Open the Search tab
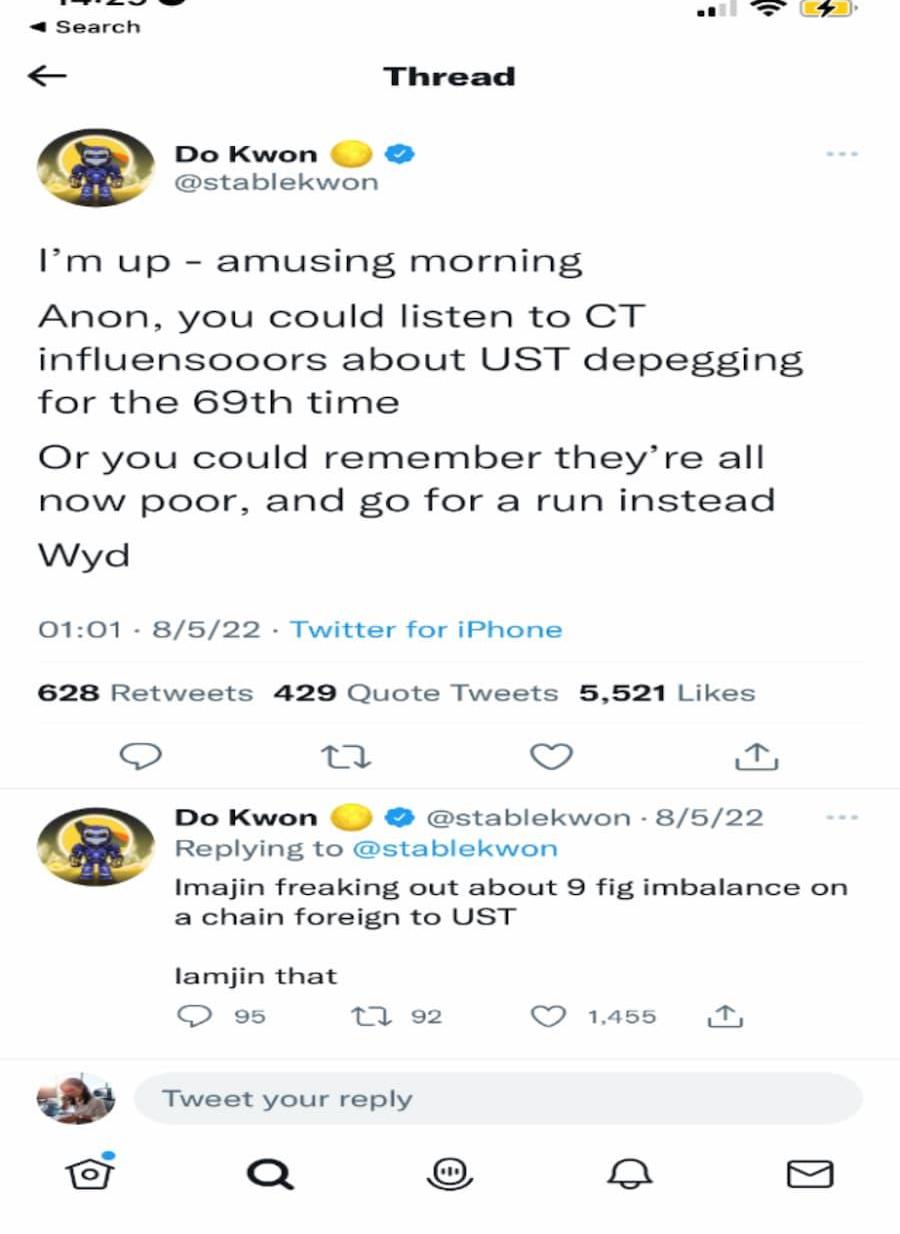 pos(270,1172)
